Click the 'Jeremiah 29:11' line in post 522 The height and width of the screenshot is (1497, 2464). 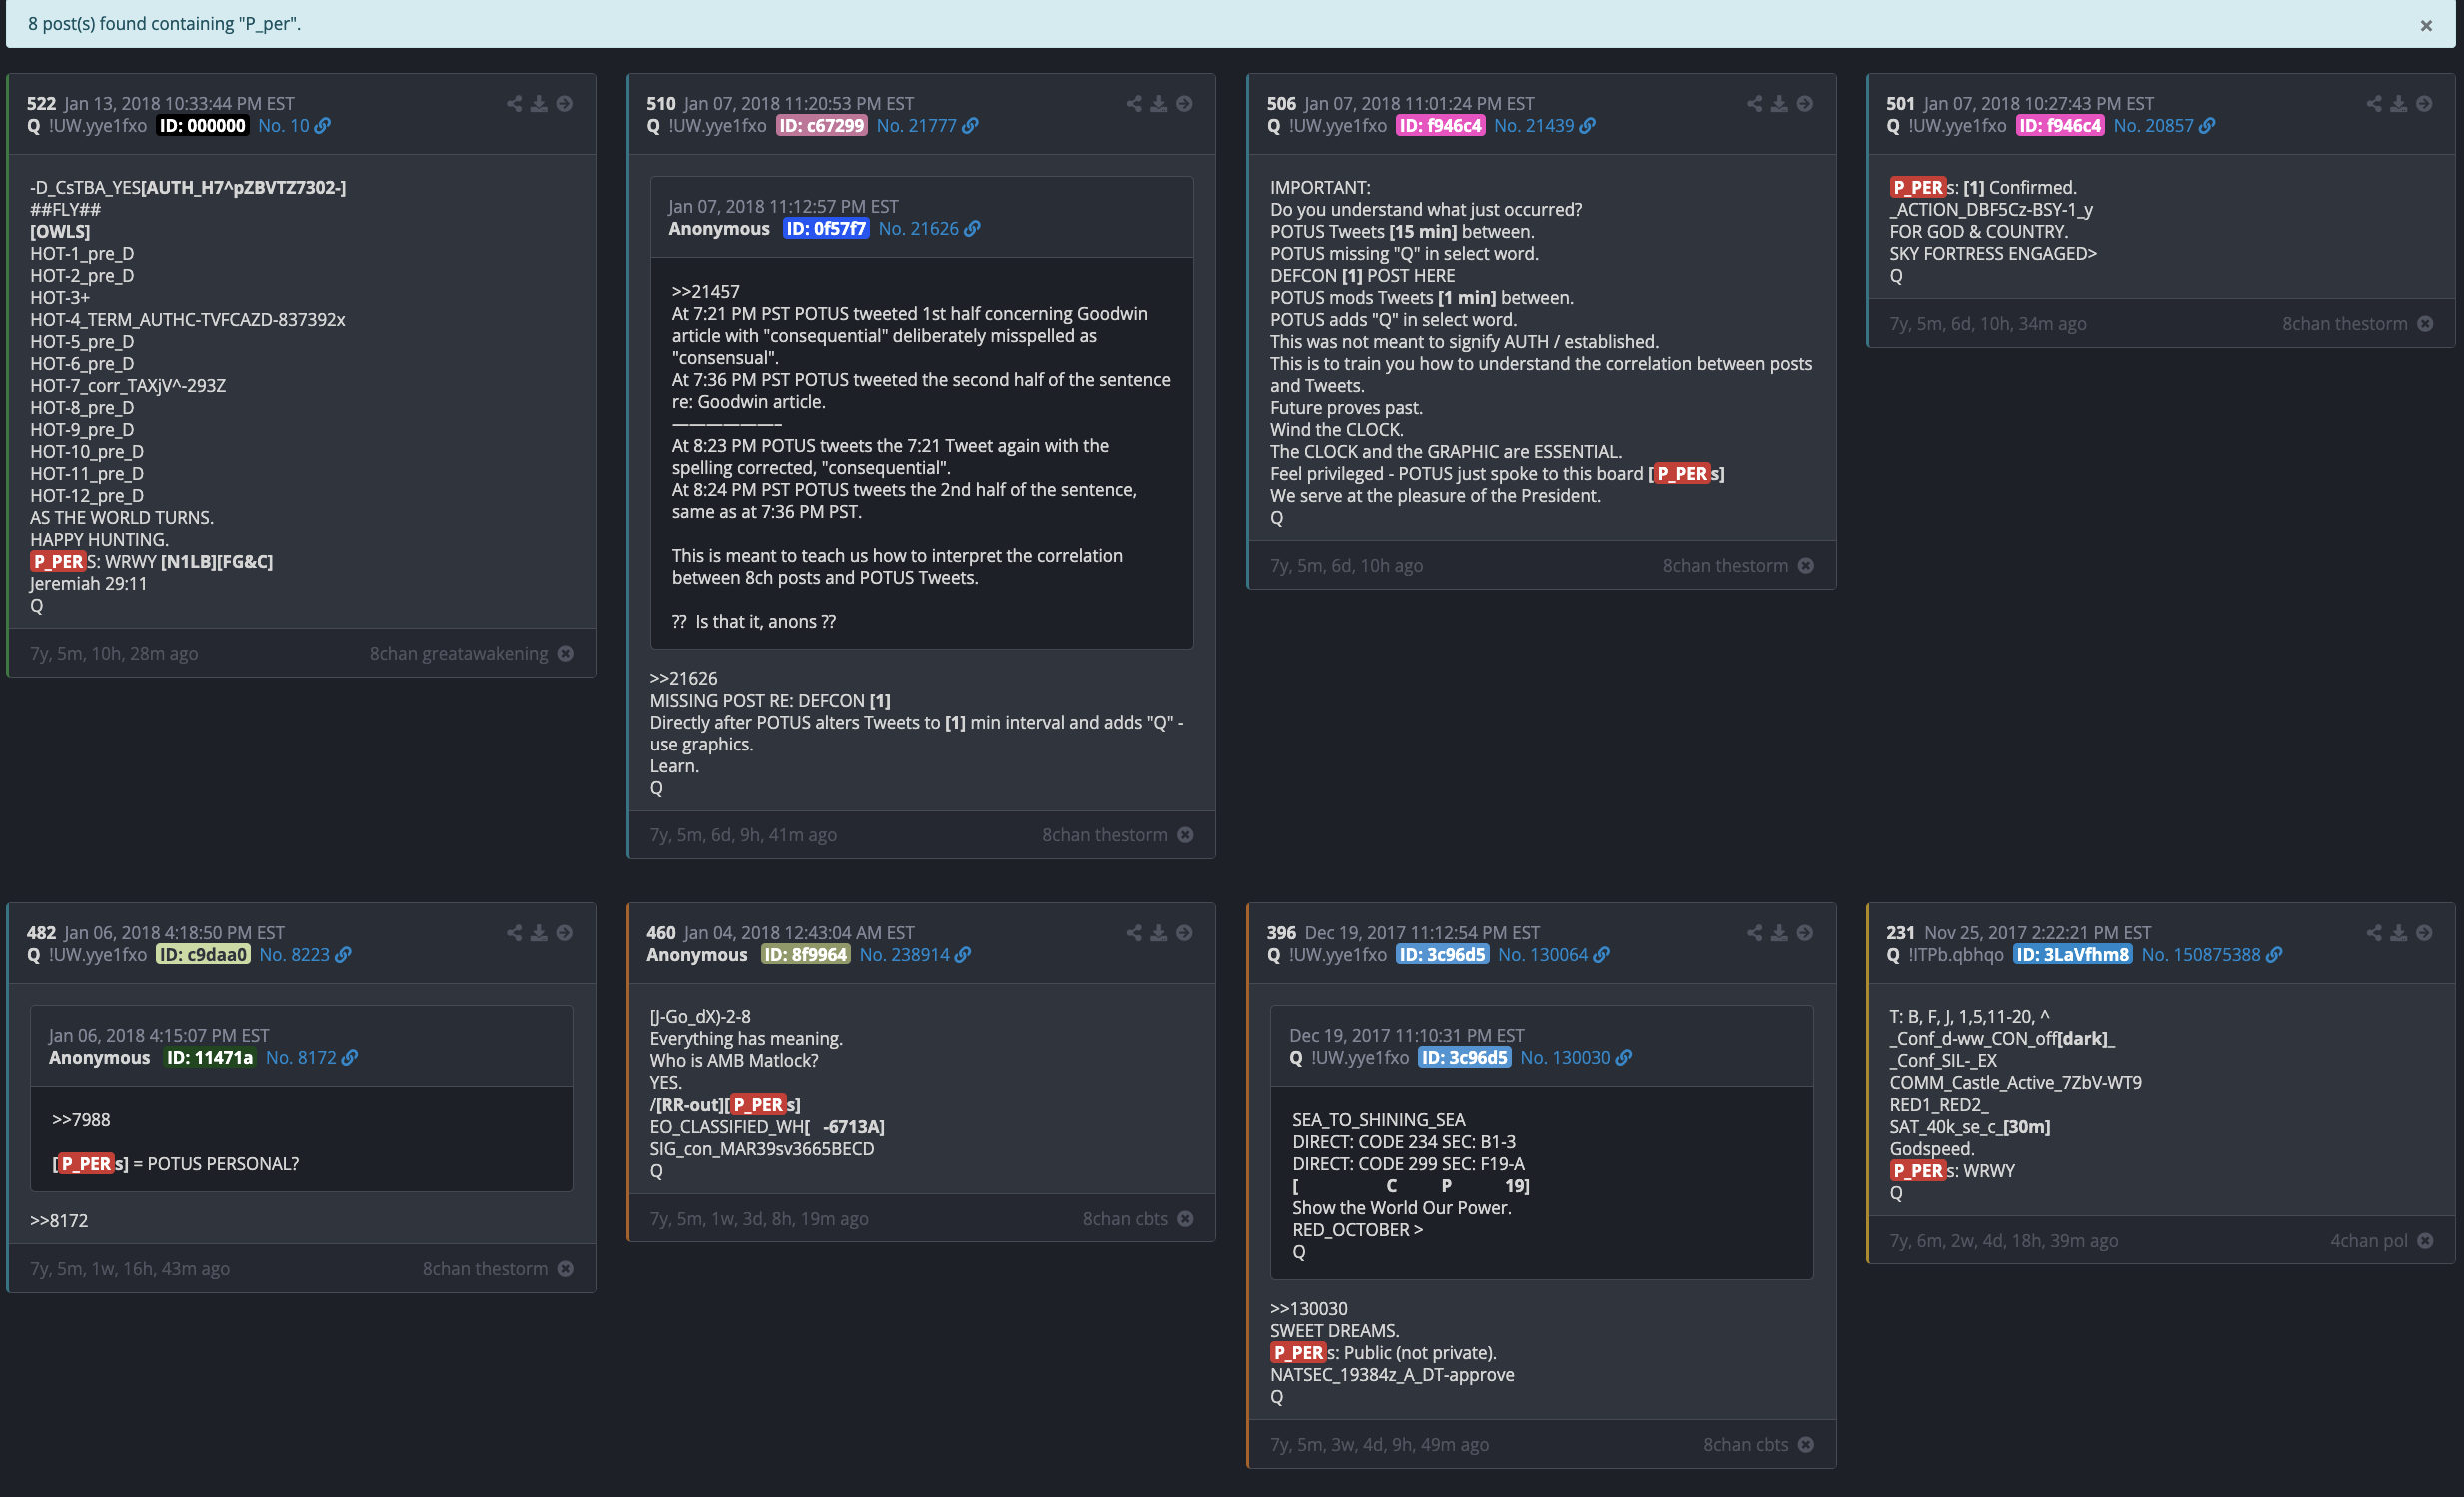(x=88, y=584)
